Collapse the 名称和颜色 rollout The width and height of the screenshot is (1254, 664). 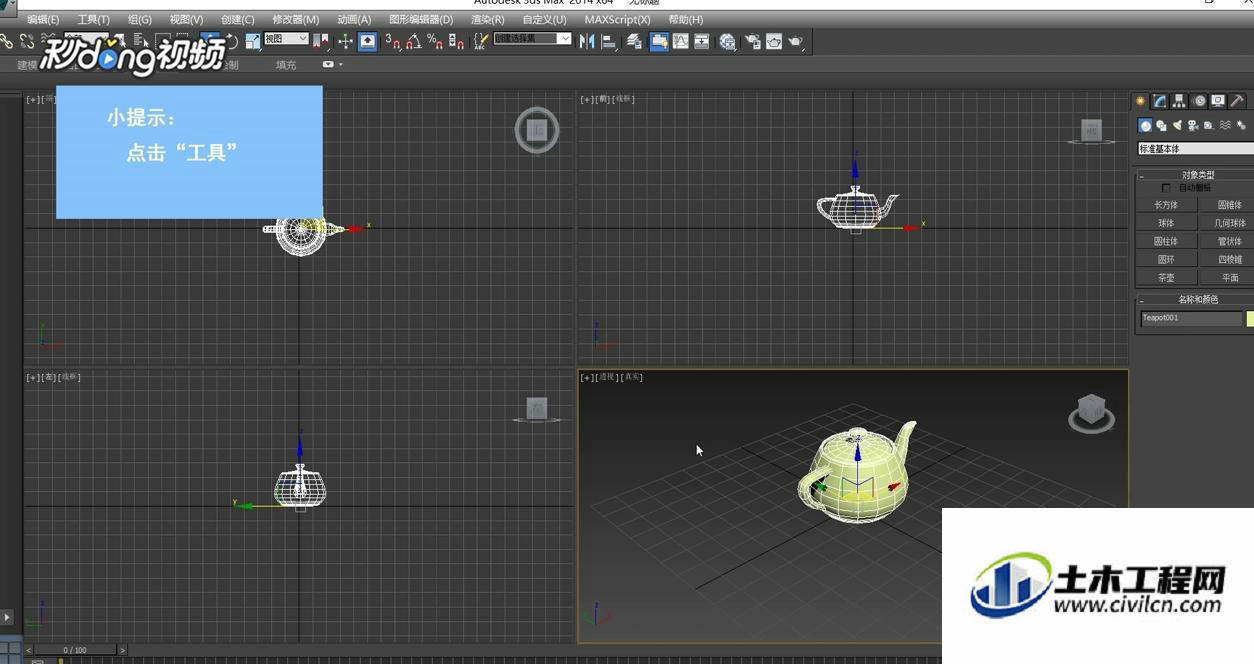click(1197, 299)
